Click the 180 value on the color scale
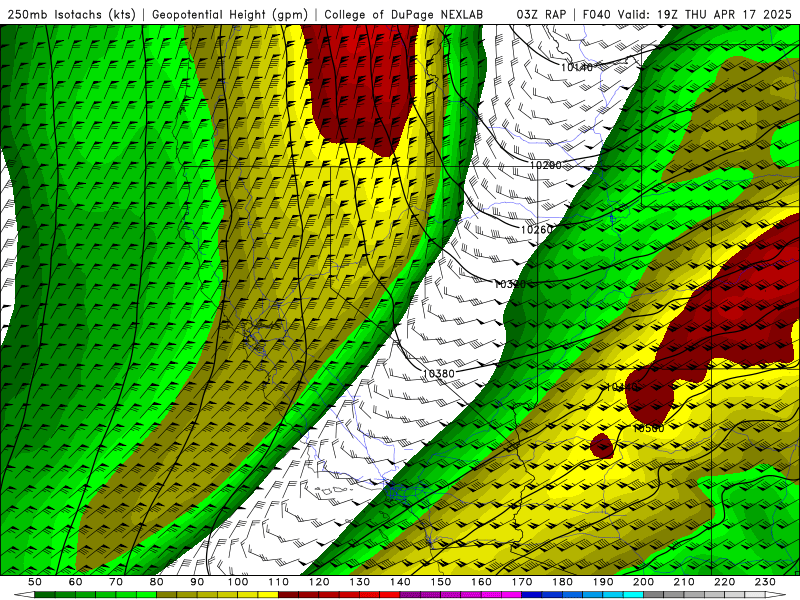The width and height of the screenshot is (800, 600). 562,582
